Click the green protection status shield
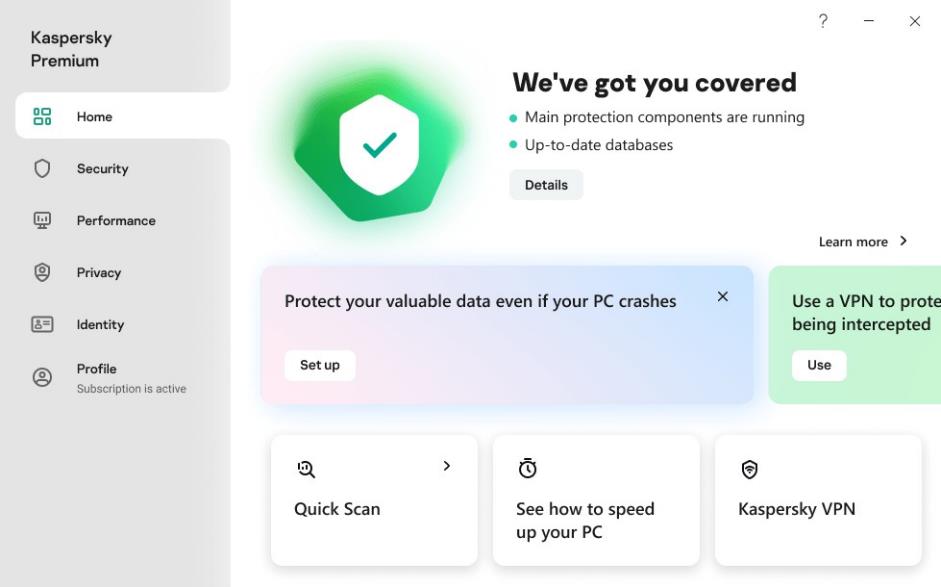The height and width of the screenshot is (587, 941). pyautogui.click(x=379, y=145)
